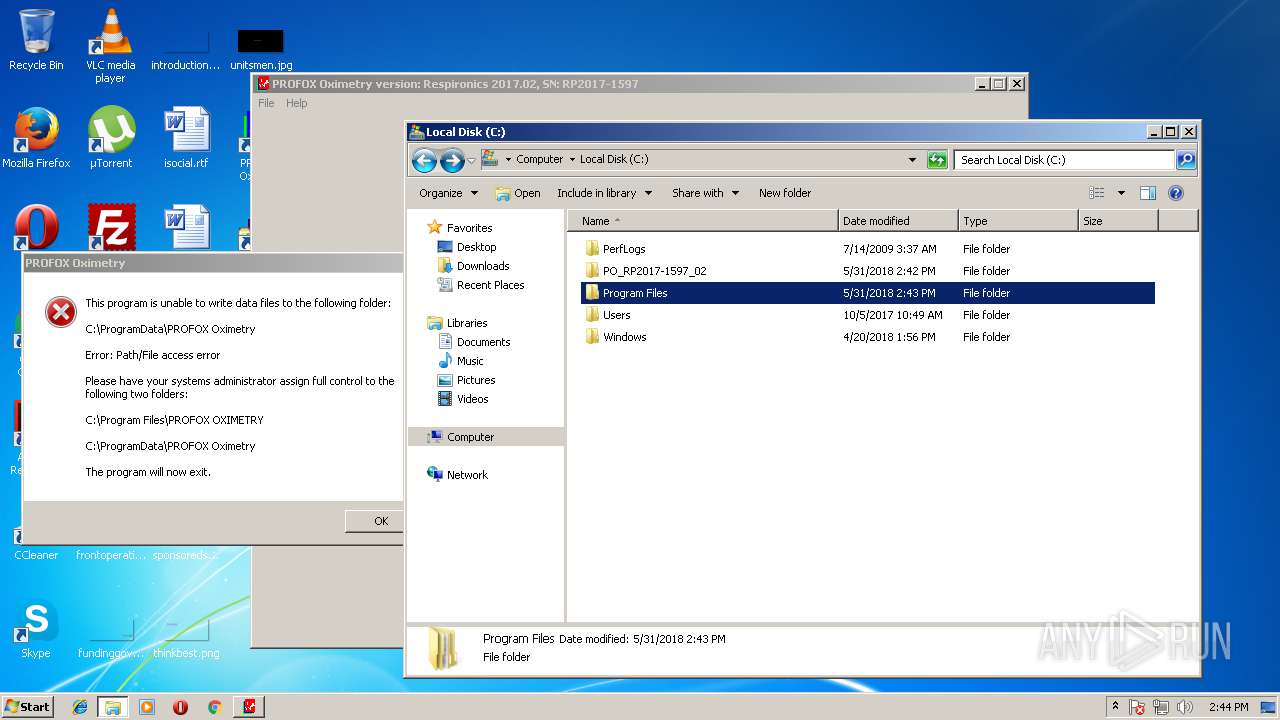Sort by the Size column header
Screen dimensions: 1280x720
coord(1118,221)
